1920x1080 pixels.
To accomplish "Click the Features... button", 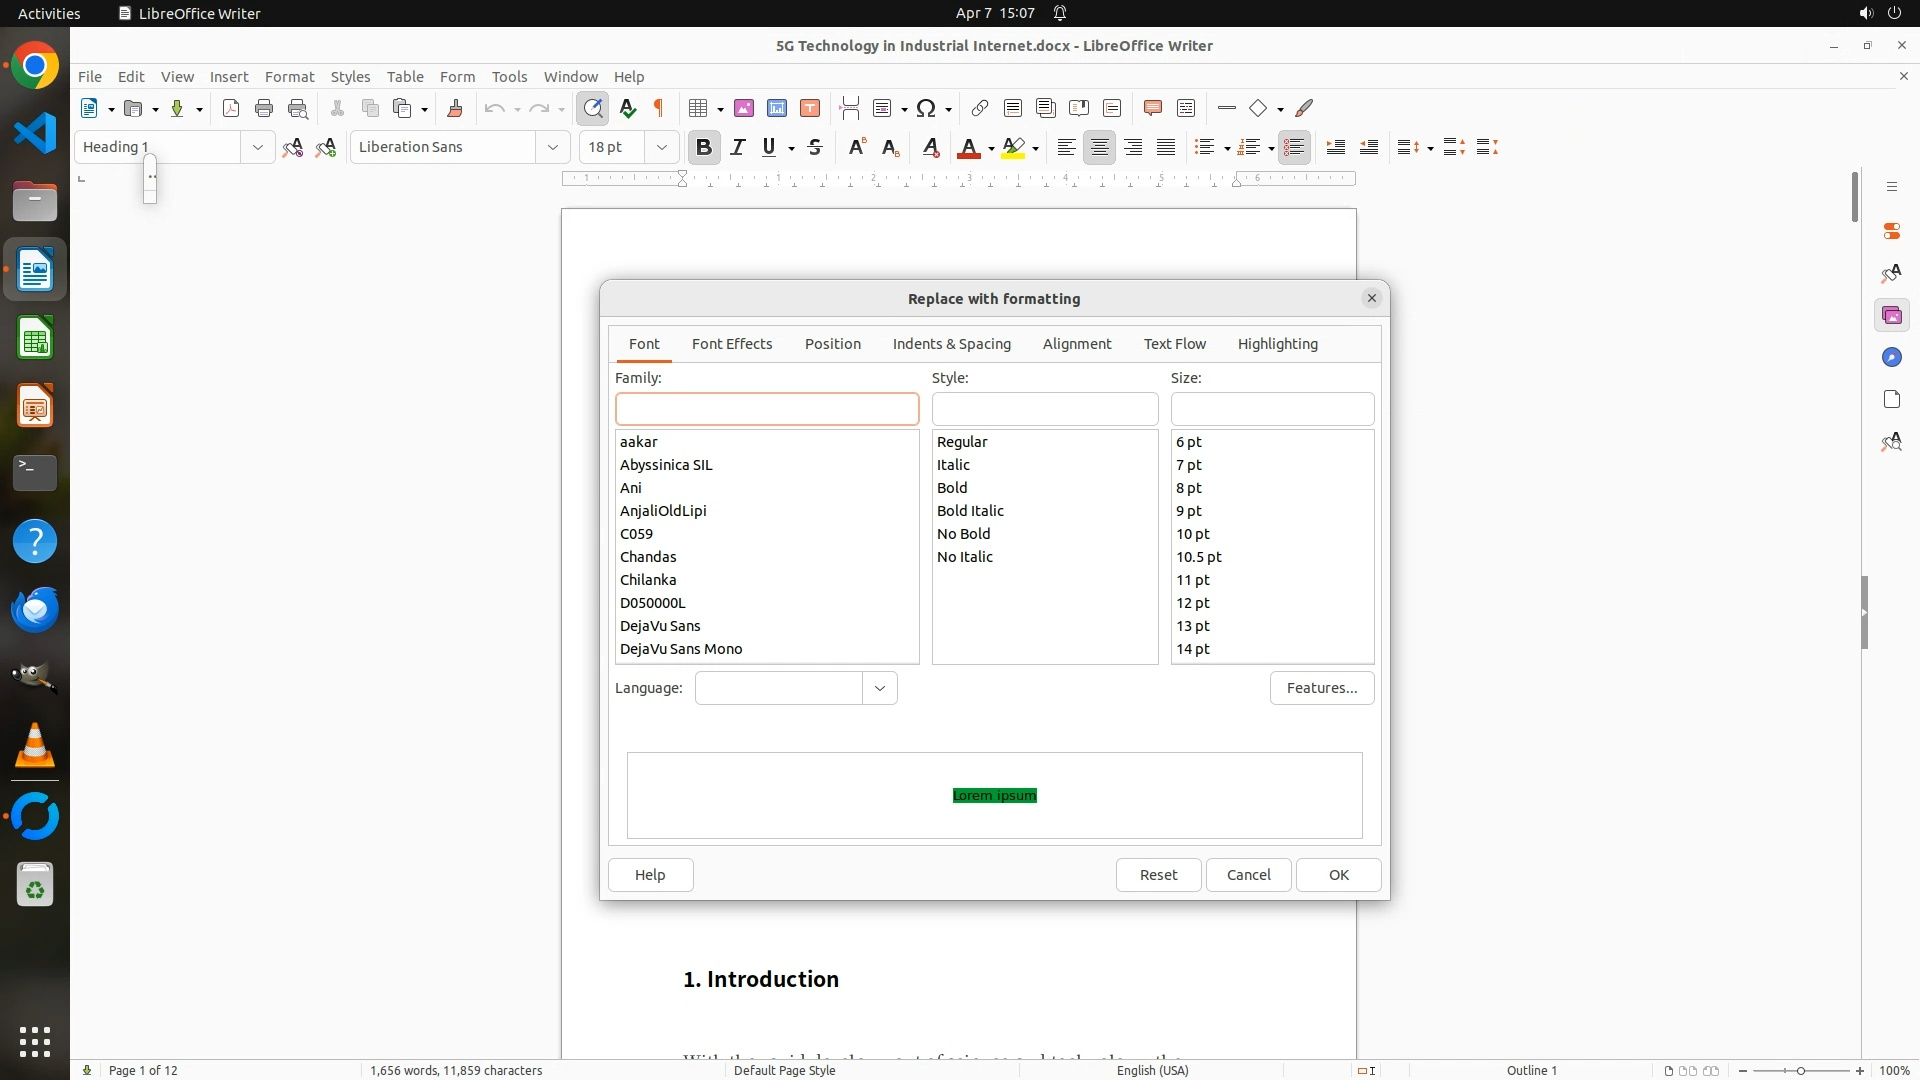I will [1321, 688].
